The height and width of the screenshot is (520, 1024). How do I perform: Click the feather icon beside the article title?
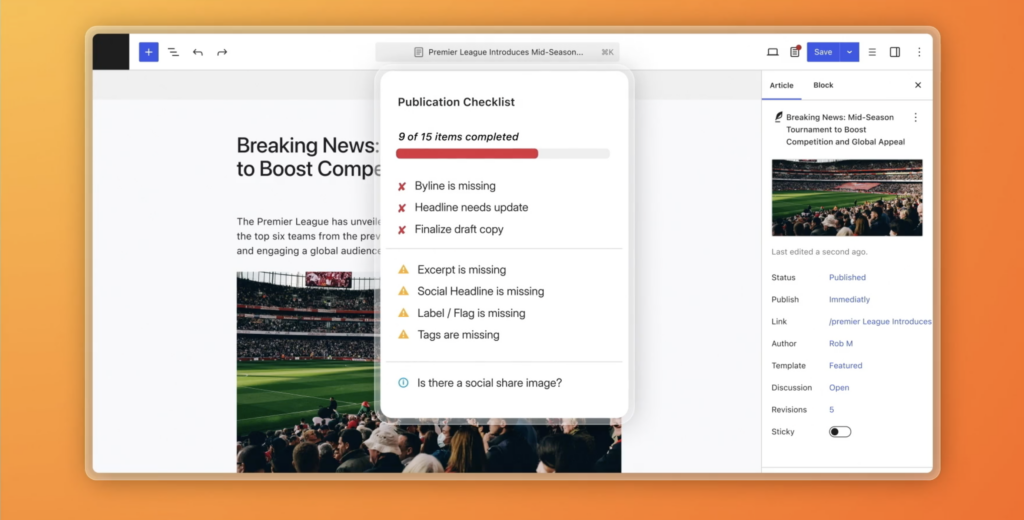point(778,117)
